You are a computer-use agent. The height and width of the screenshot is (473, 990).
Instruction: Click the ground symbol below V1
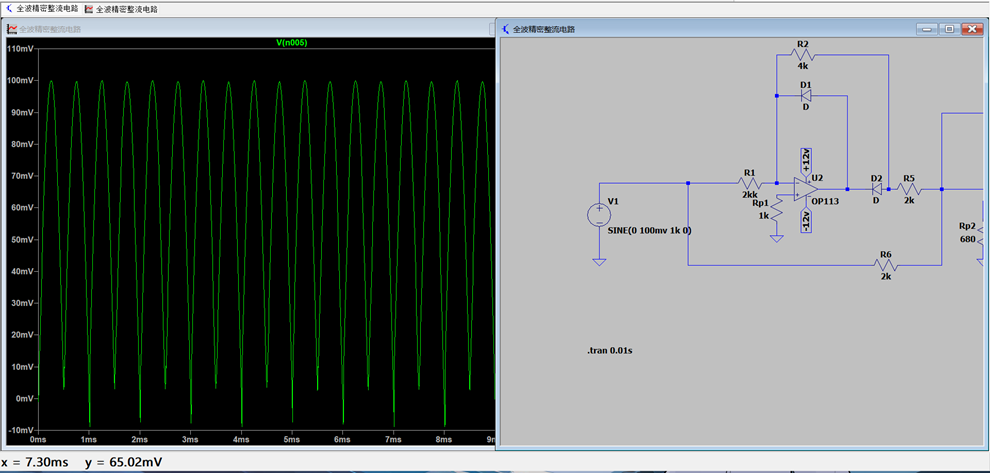click(599, 261)
